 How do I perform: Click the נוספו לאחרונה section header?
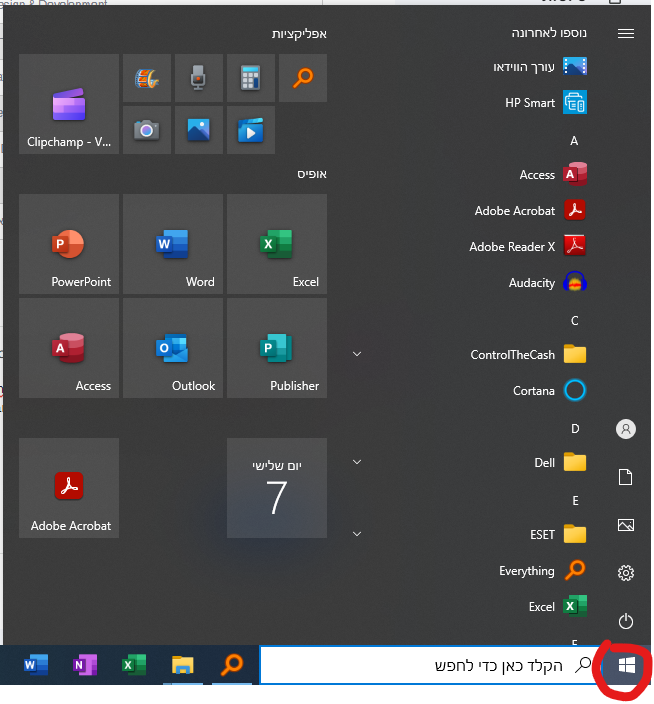(549, 33)
